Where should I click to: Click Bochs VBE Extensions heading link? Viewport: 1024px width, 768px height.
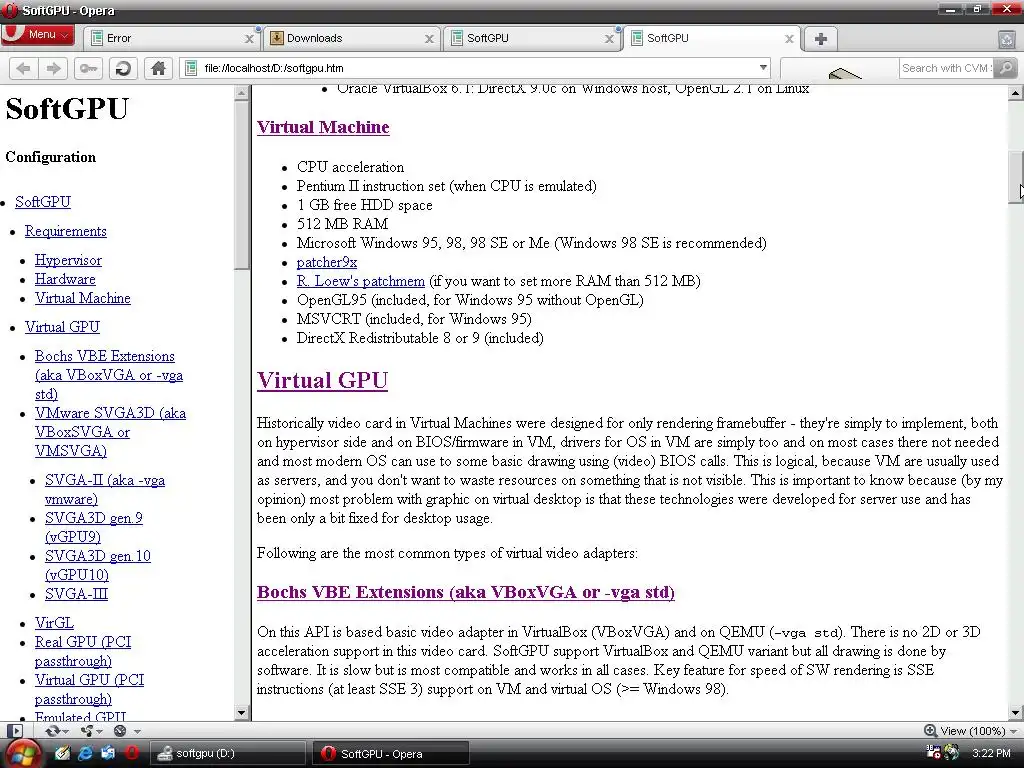tap(465, 592)
